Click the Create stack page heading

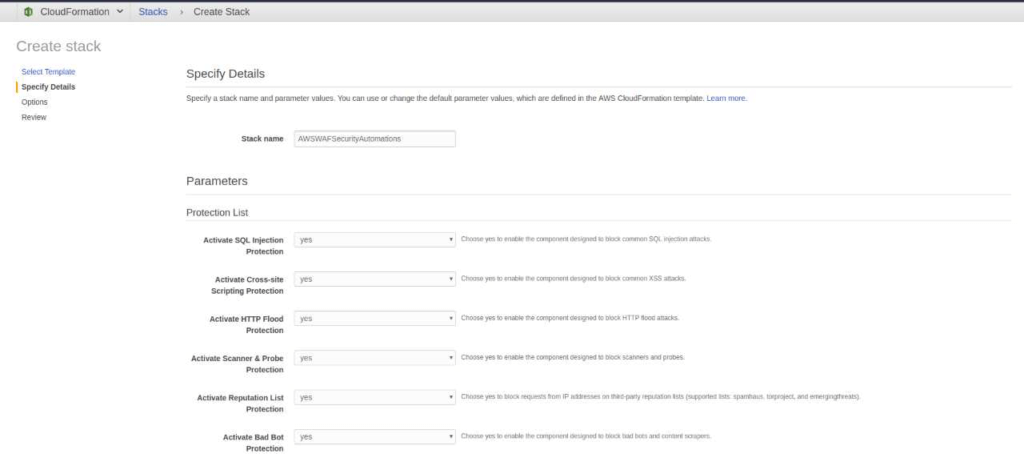(59, 46)
